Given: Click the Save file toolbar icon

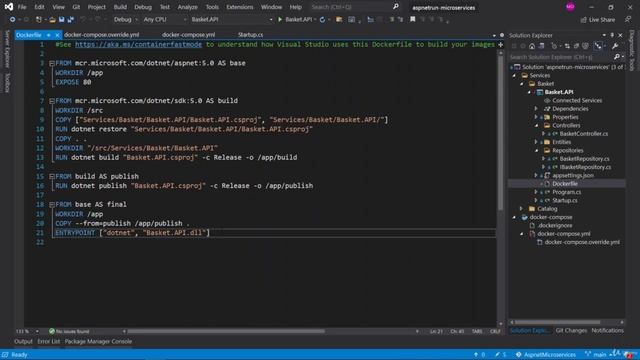Looking at the screenshot, I should (x=61, y=19).
